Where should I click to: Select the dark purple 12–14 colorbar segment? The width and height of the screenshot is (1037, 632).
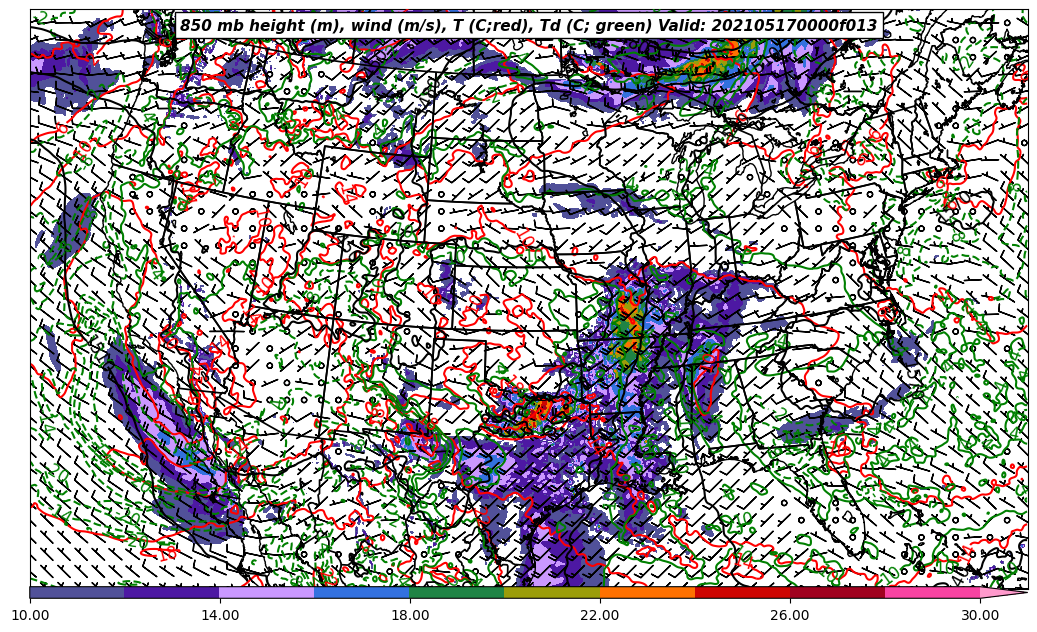tap(172, 592)
